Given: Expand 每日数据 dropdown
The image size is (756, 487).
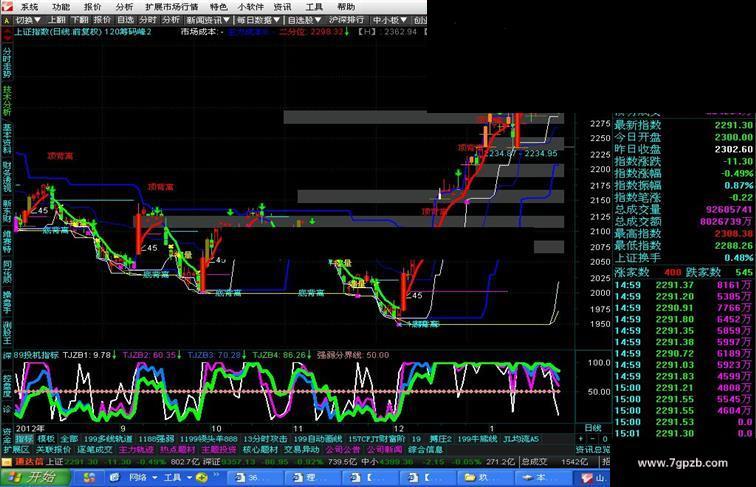Looking at the screenshot, I should point(258,20).
